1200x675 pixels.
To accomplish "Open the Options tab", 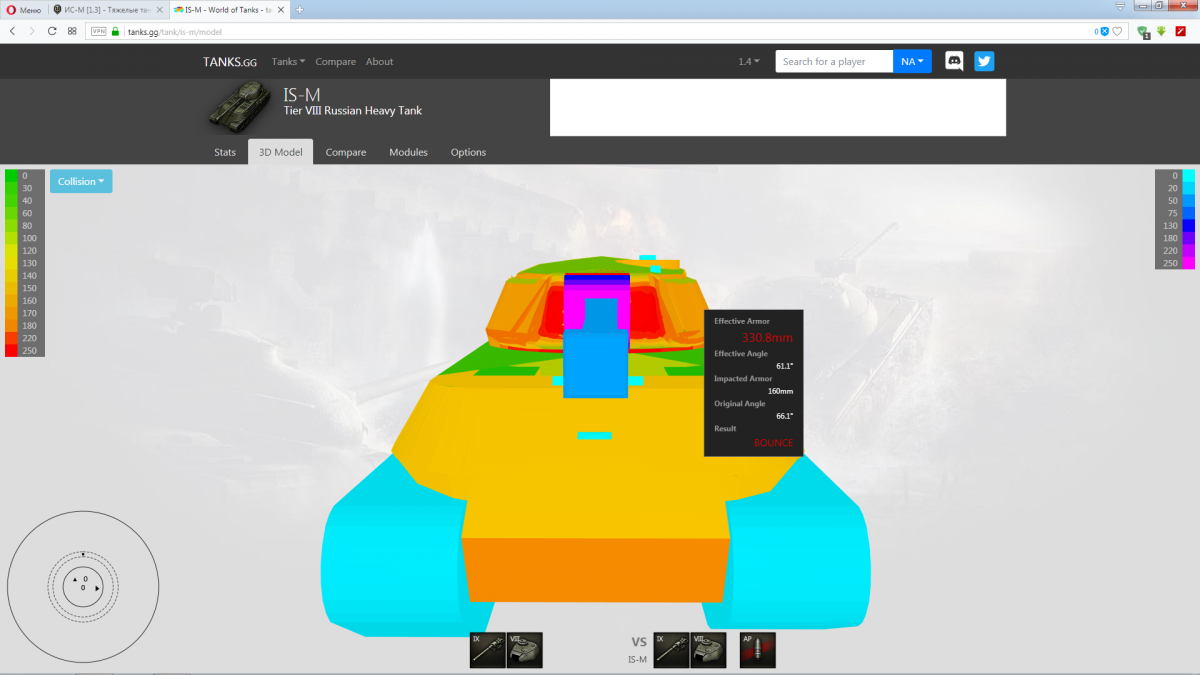I will click(468, 152).
